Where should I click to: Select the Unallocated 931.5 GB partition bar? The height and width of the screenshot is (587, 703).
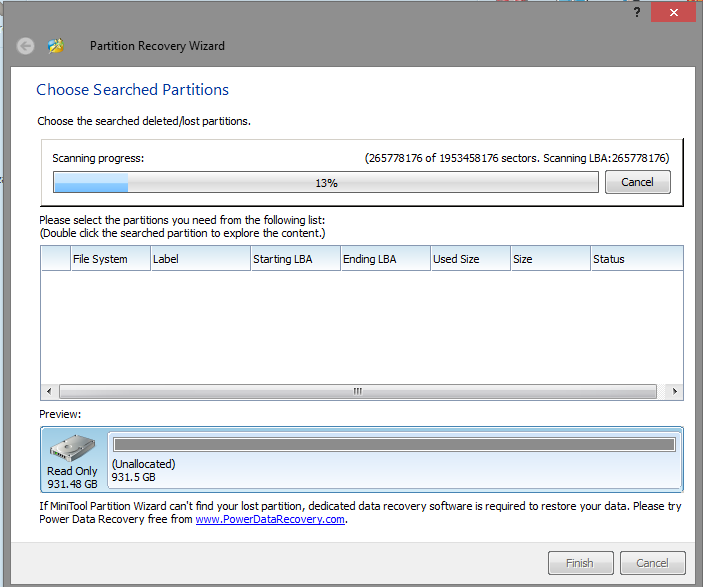(395, 444)
